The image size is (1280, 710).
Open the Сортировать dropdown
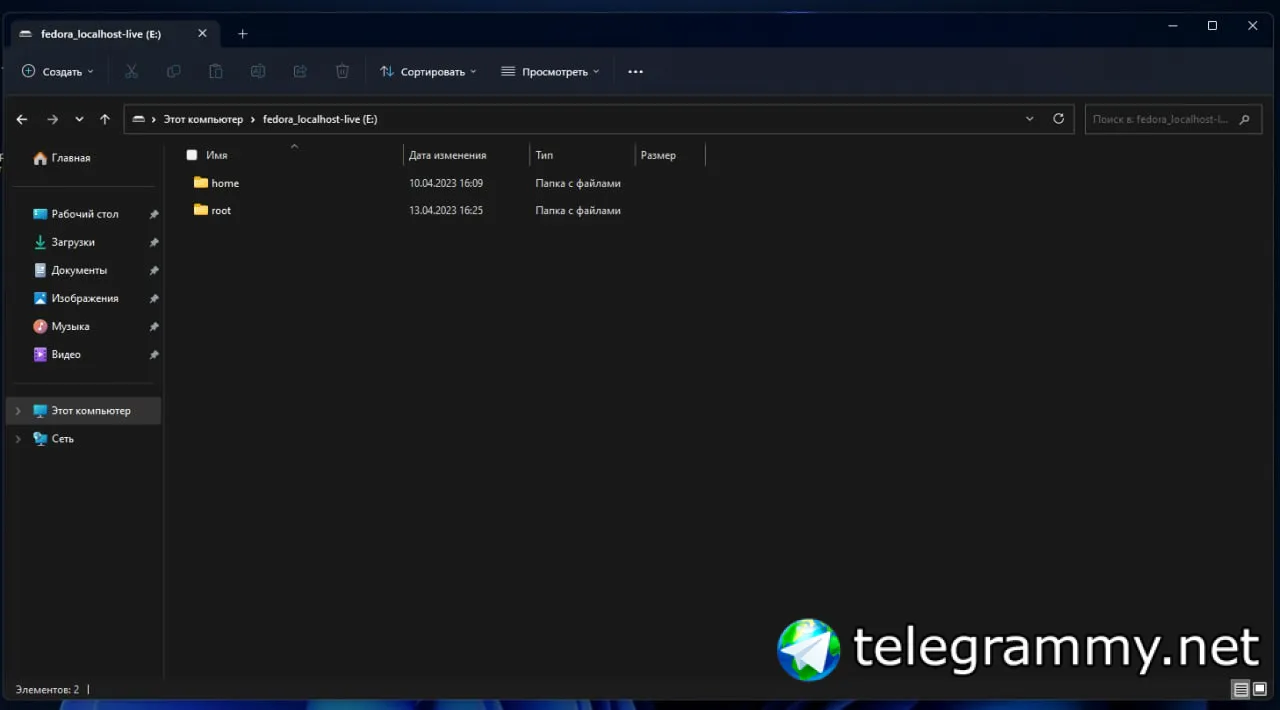pos(428,72)
